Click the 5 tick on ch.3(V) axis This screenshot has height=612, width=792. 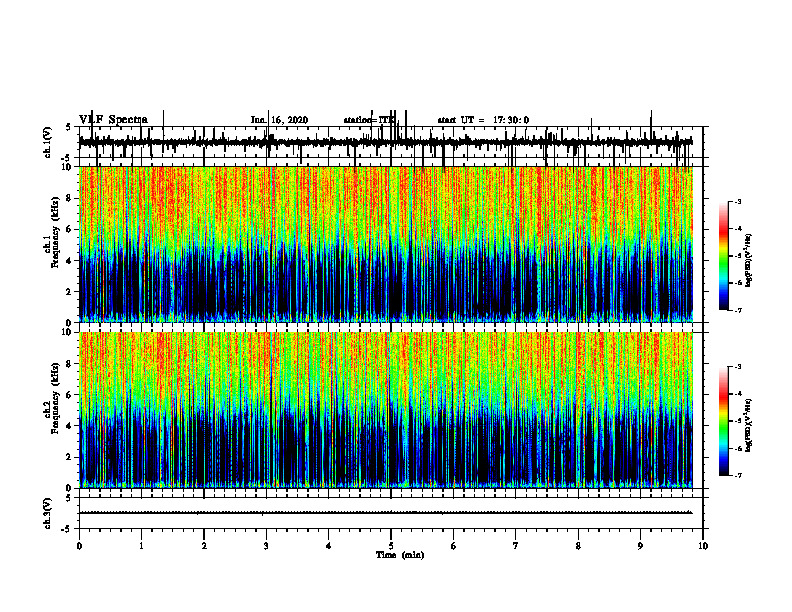pos(68,497)
